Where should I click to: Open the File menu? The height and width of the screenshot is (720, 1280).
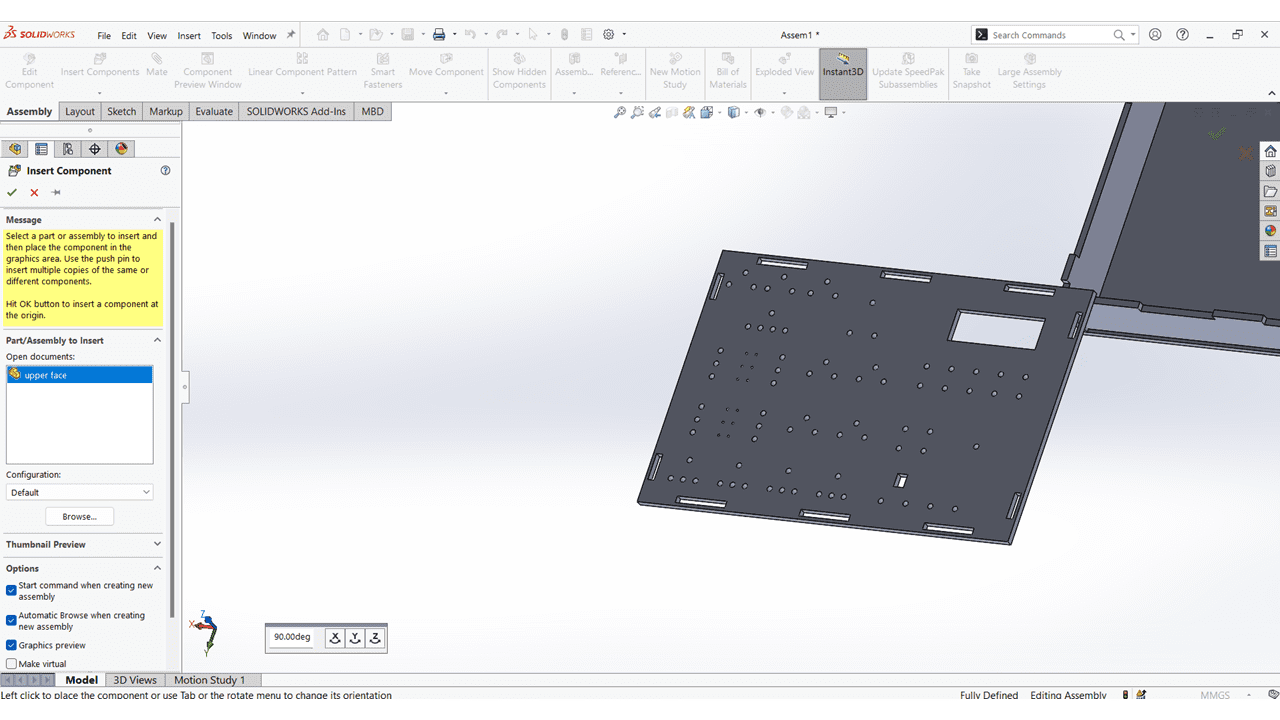104,35
